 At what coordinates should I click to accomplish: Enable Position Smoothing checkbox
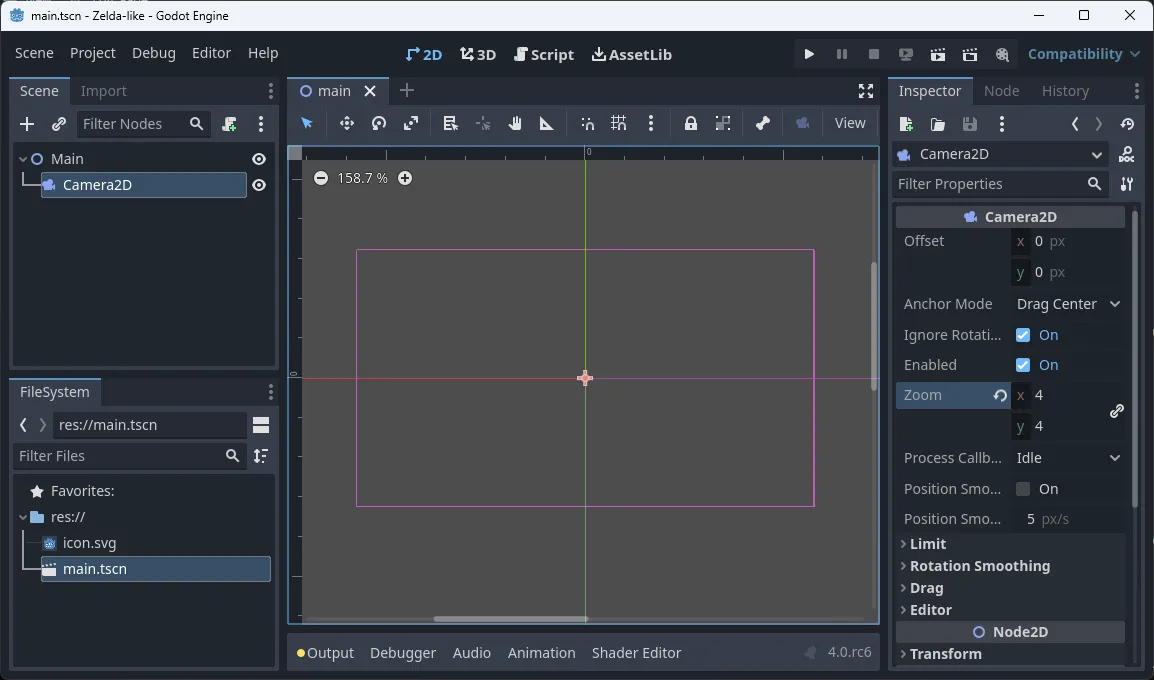[1023, 489]
